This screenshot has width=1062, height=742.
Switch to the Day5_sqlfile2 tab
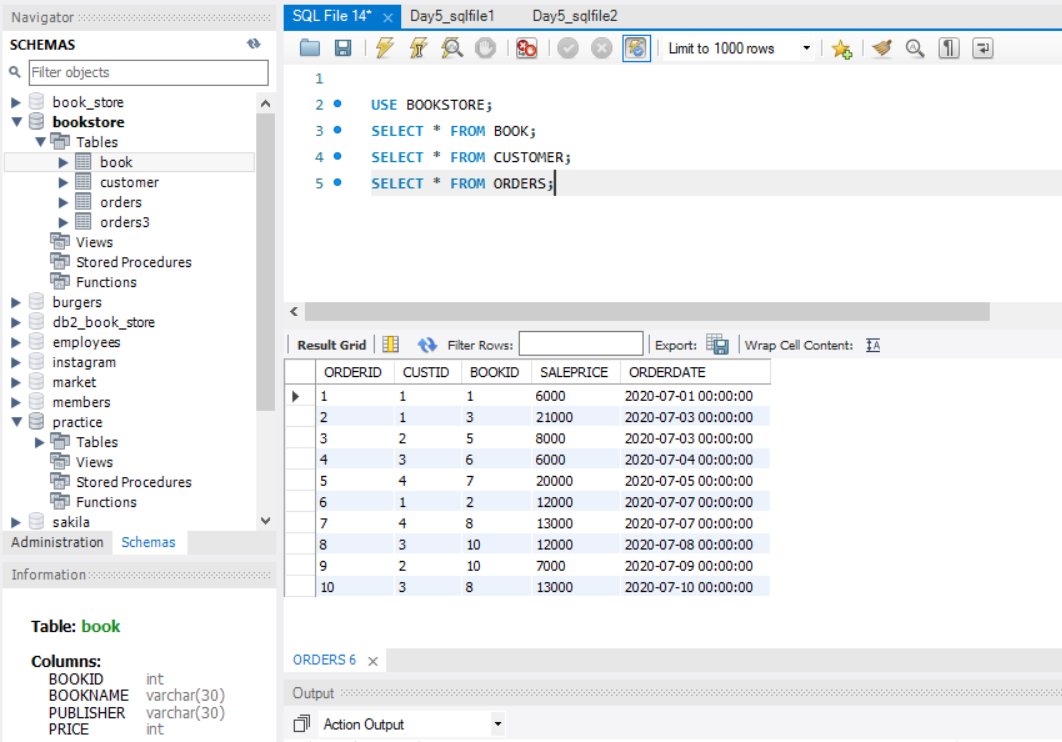click(575, 16)
